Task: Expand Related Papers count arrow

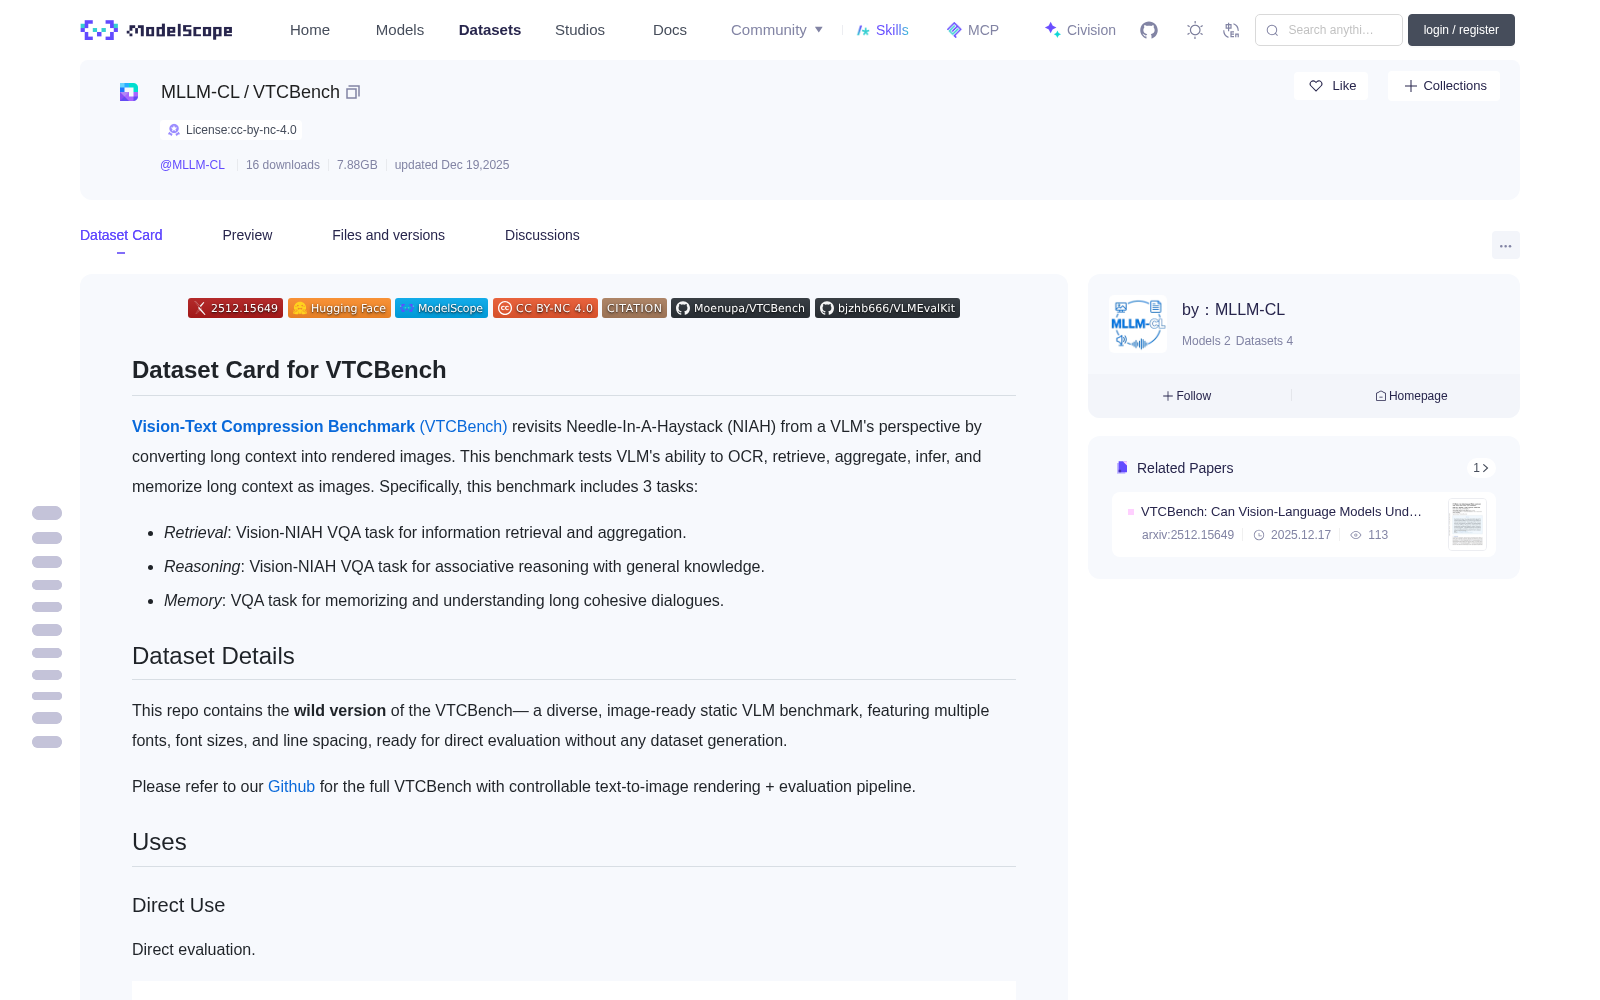Action: pyautogui.click(x=1481, y=468)
